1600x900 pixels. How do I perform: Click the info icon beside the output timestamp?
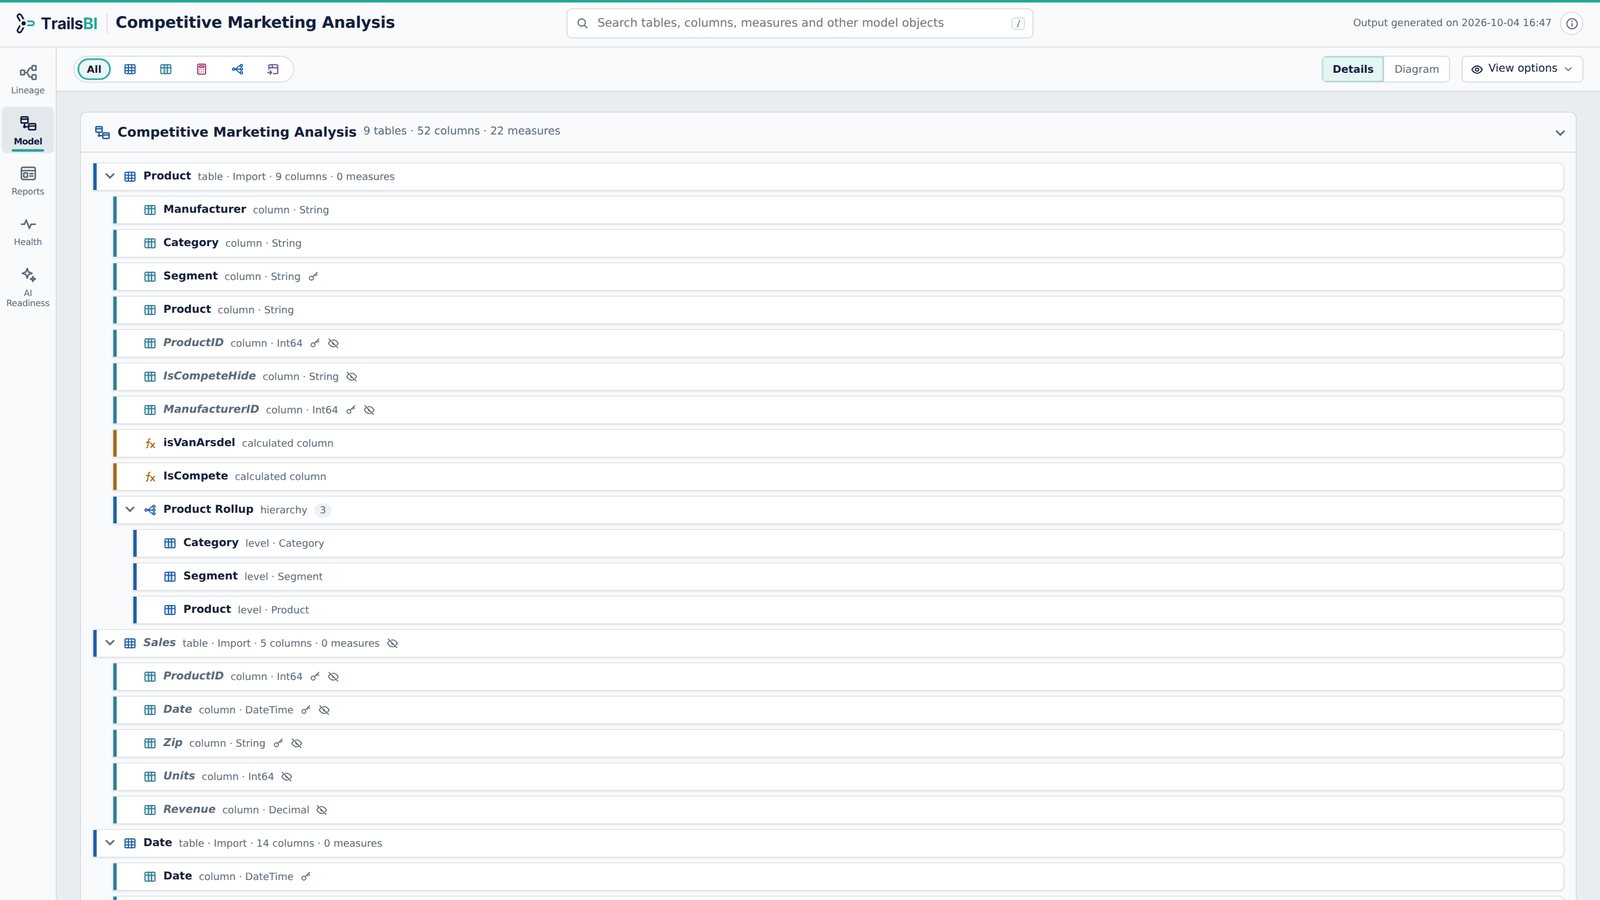click(1572, 23)
